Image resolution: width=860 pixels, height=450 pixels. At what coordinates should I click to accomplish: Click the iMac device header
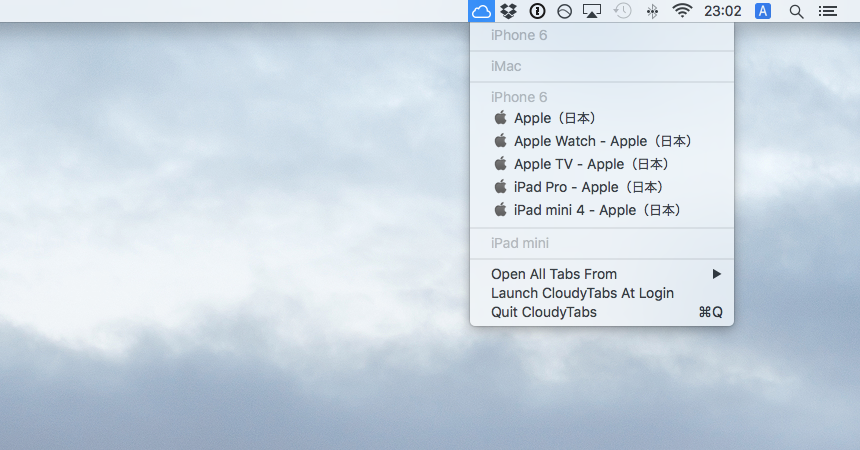tap(506, 66)
